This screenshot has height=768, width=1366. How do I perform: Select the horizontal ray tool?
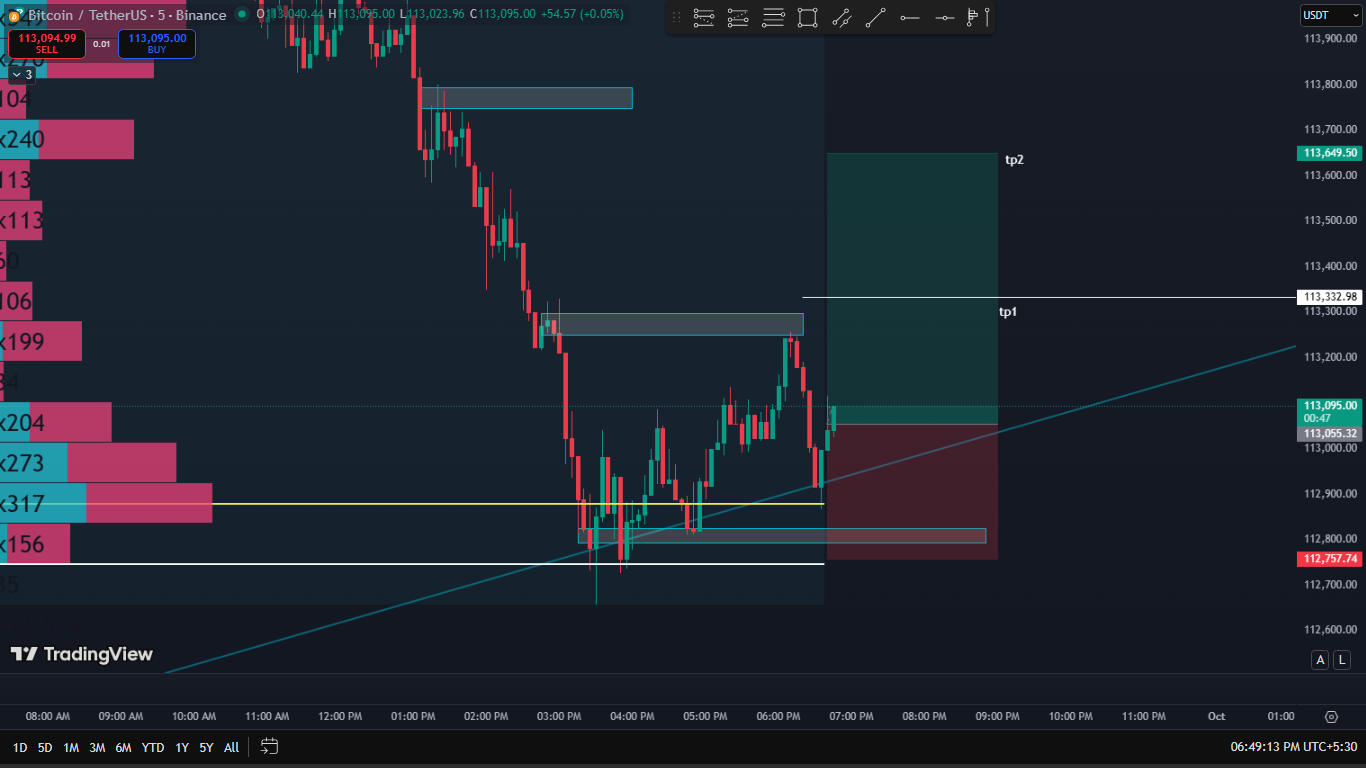click(x=909, y=17)
